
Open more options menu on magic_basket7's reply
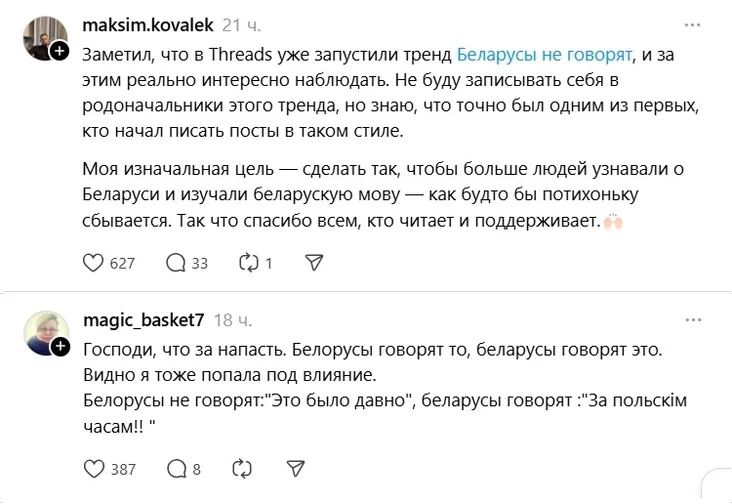(x=692, y=320)
